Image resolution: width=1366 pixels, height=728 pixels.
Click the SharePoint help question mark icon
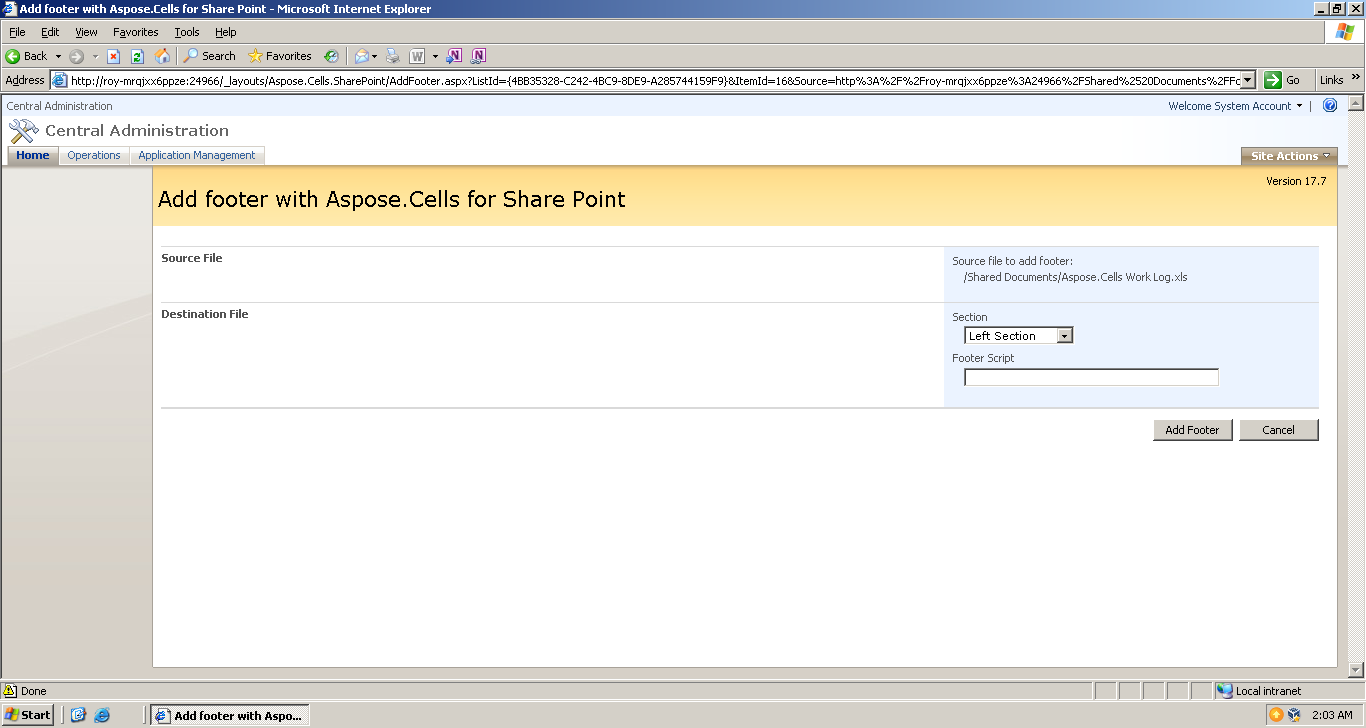click(x=1330, y=105)
